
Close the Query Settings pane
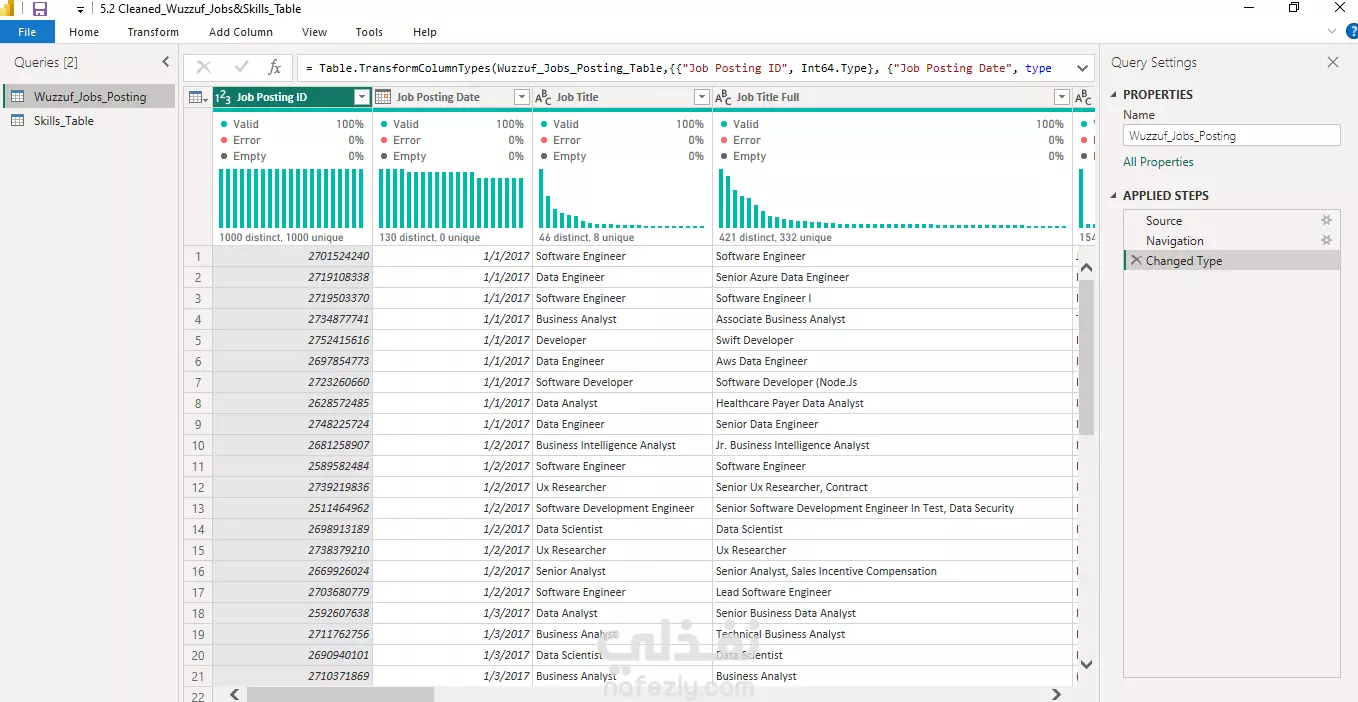1333,62
